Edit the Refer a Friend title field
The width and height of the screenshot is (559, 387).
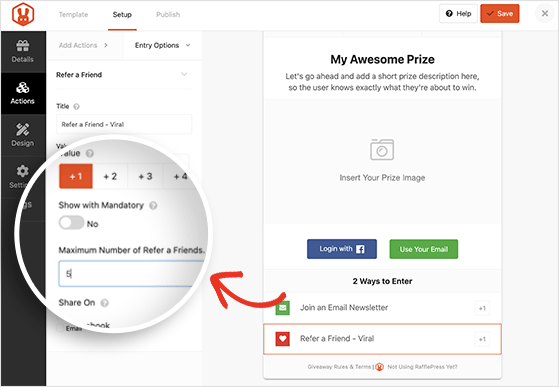pyautogui.click(x=124, y=124)
